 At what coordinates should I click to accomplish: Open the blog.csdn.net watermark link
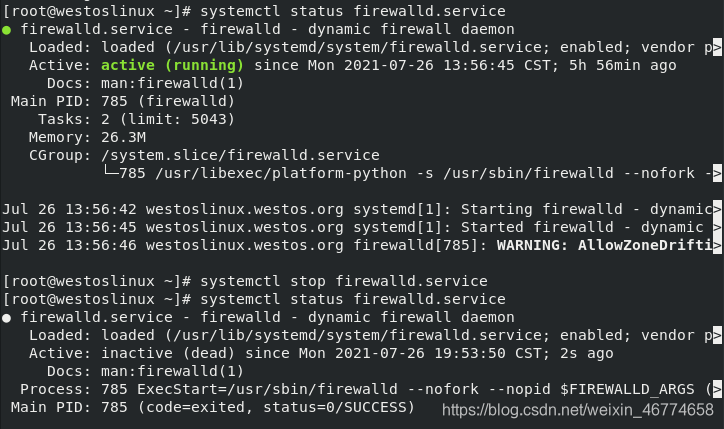click(x=578, y=410)
